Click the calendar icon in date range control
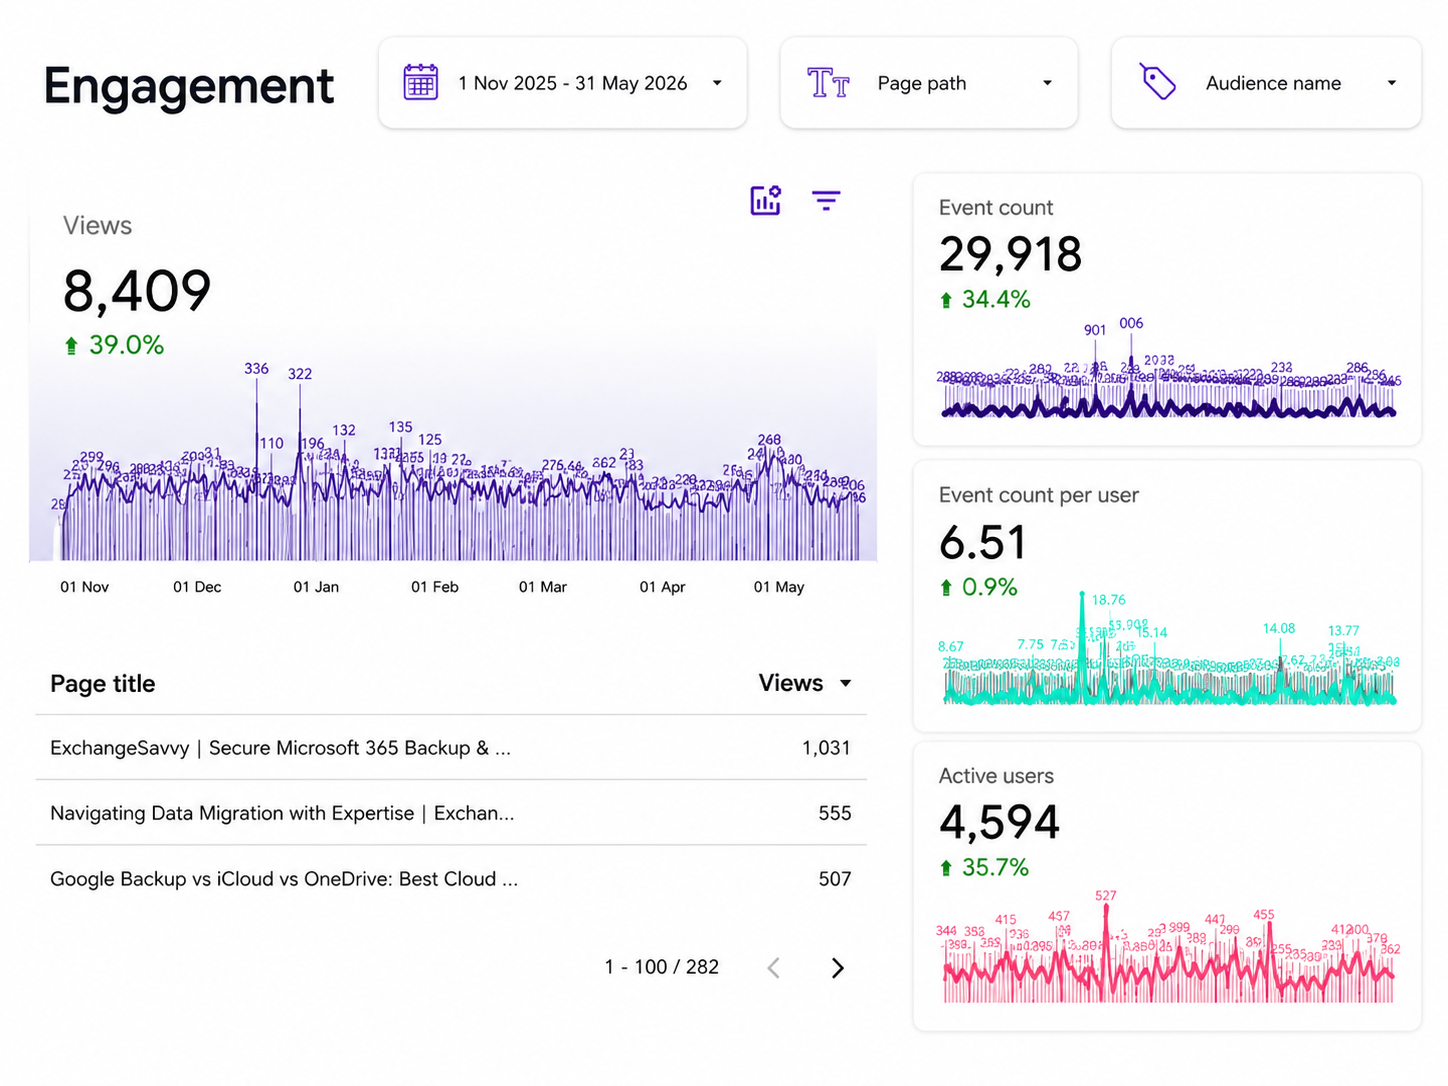Screen dimensions: 1448x1086 point(421,82)
